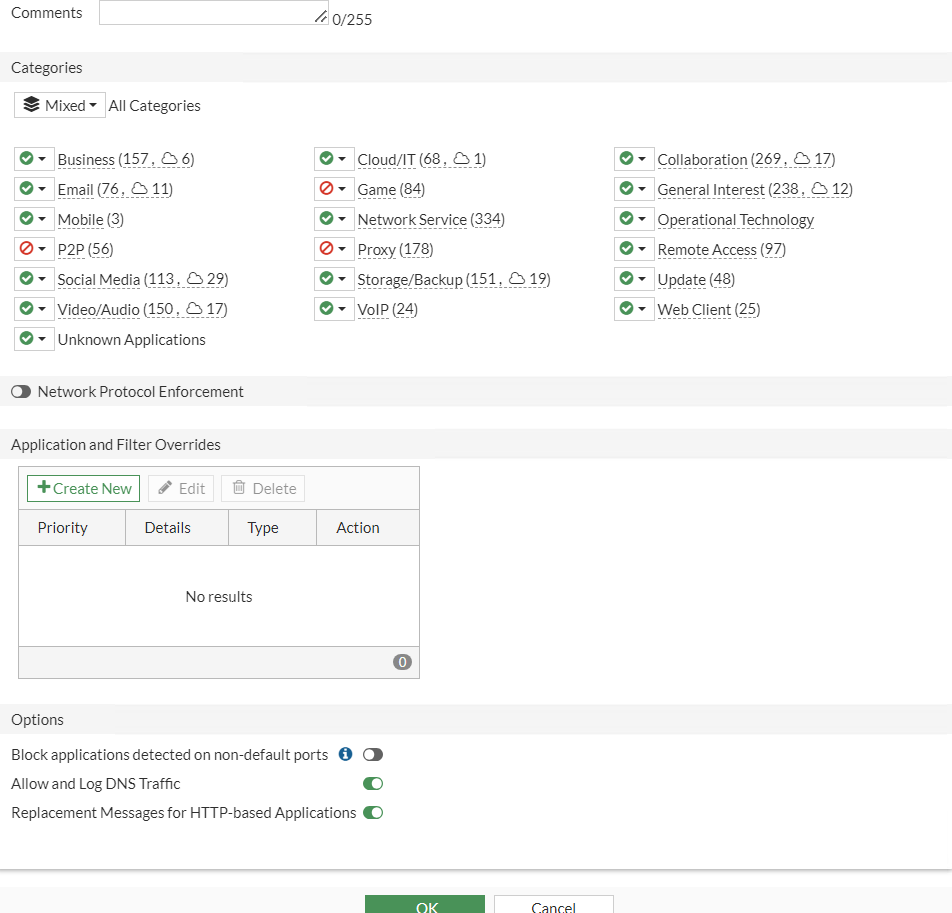Sort overrides by the Priority column header

63,528
